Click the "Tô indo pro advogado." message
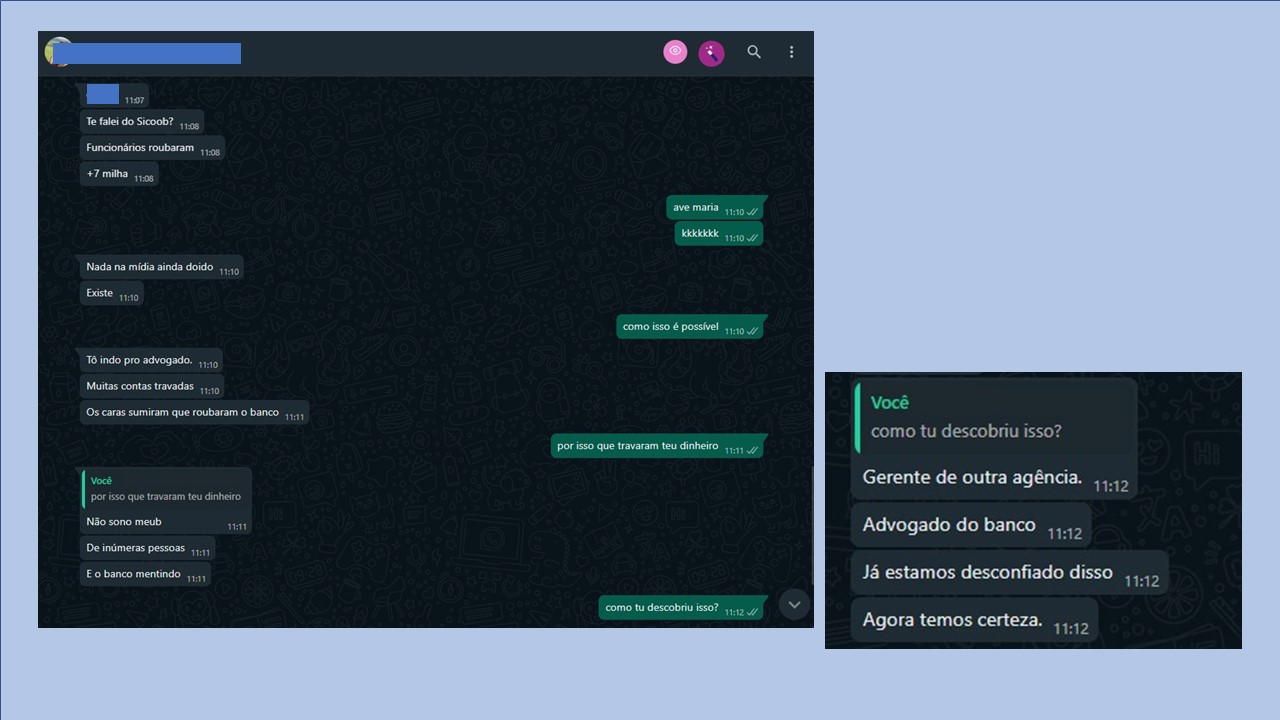1280x720 pixels. pyautogui.click(x=139, y=361)
